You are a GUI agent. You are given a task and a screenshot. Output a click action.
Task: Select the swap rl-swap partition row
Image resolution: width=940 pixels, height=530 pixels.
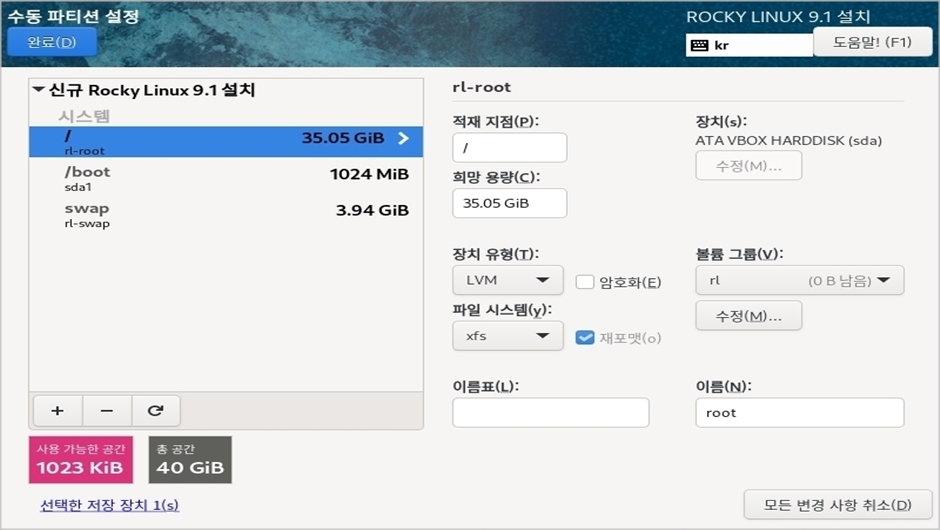coord(226,215)
